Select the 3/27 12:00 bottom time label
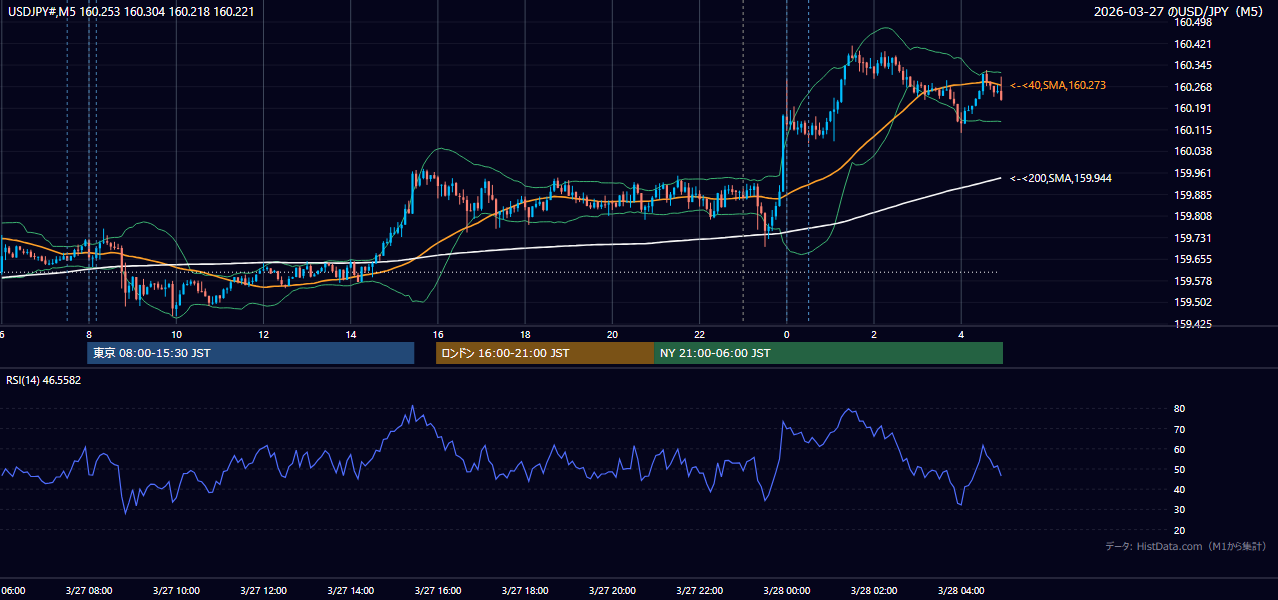The image size is (1278, 600). [x=263, y=590]
